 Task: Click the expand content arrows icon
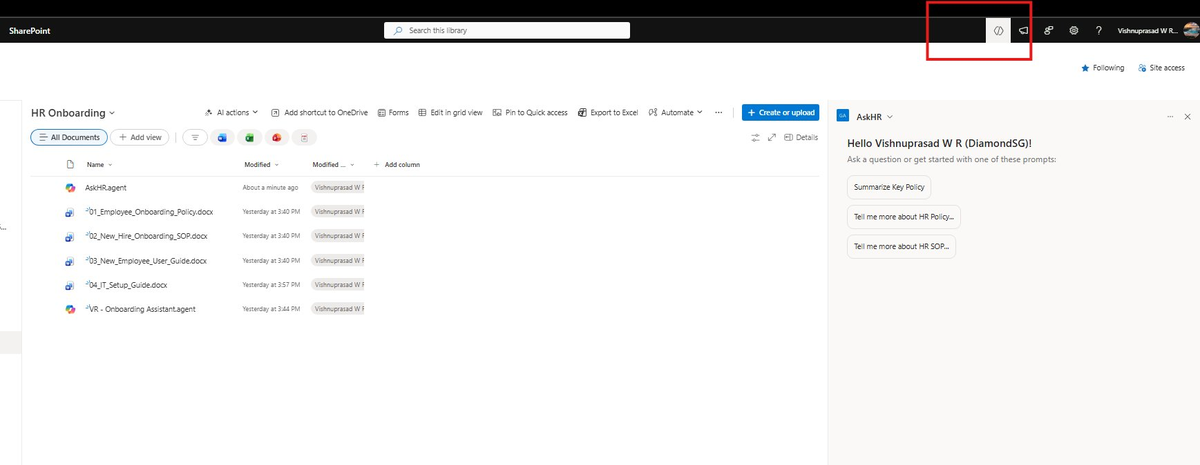coord(772,137)
